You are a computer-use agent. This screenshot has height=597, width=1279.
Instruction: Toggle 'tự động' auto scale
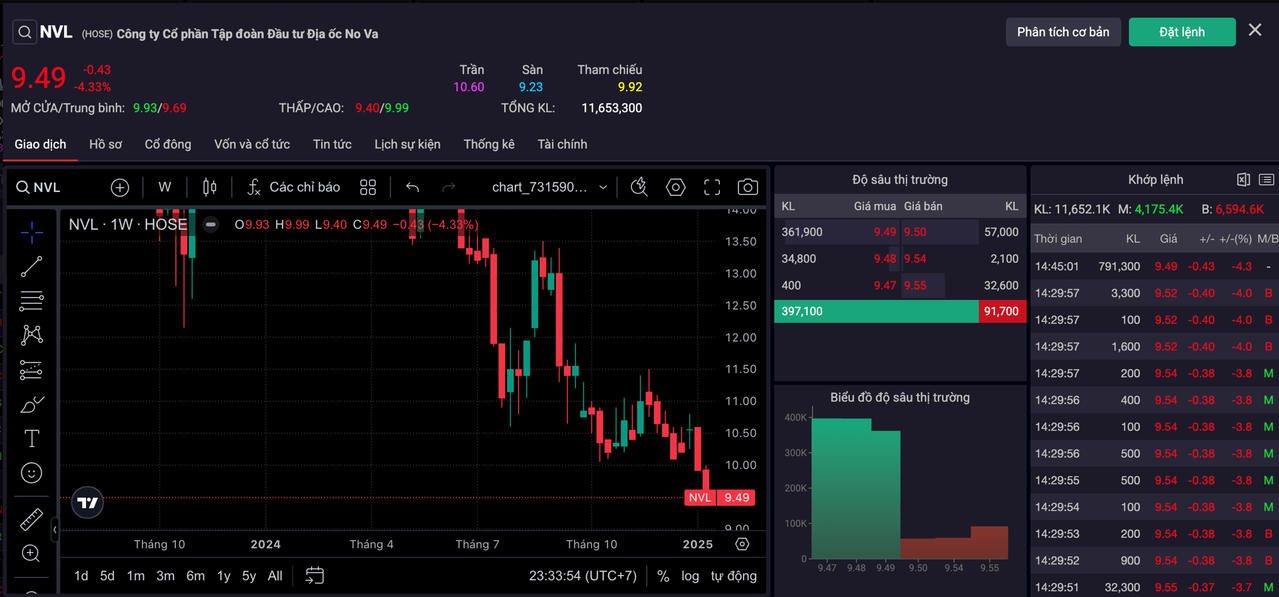[x=733, y=576]
